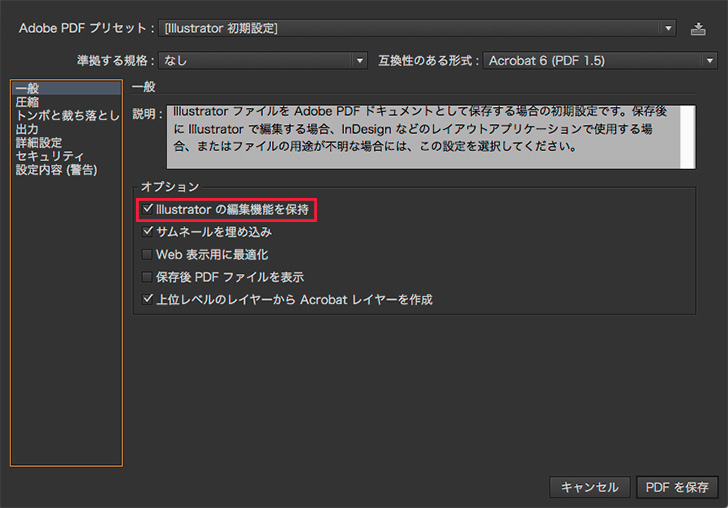The height and width of the screenshot is (508, 728).
Task: Select 一般 in the category list
Action: click(67, 88)
